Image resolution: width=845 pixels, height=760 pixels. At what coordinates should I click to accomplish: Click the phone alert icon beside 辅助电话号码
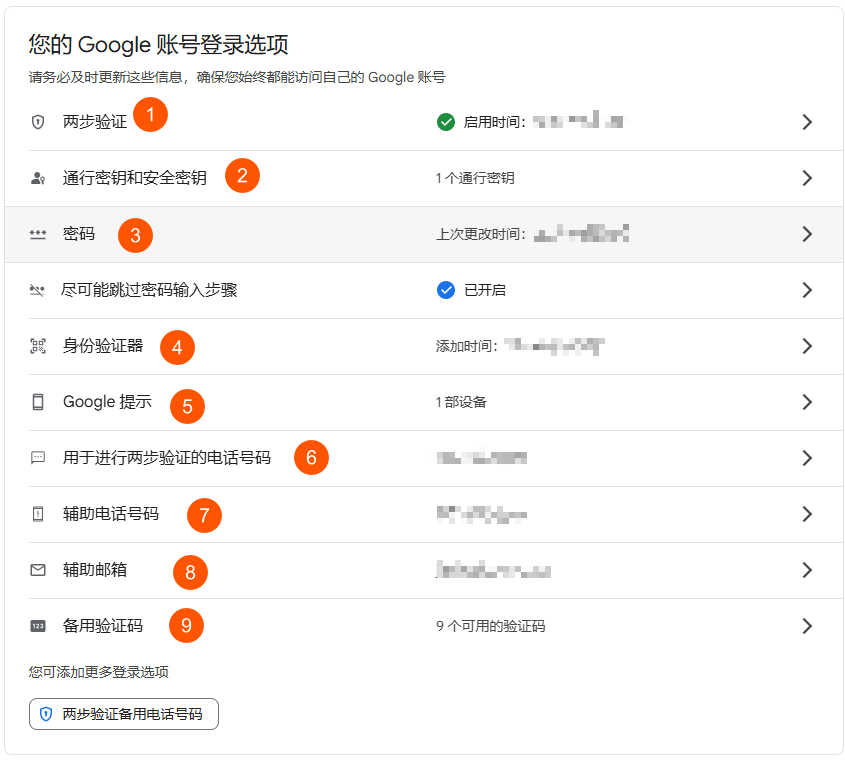pos(38,514)
